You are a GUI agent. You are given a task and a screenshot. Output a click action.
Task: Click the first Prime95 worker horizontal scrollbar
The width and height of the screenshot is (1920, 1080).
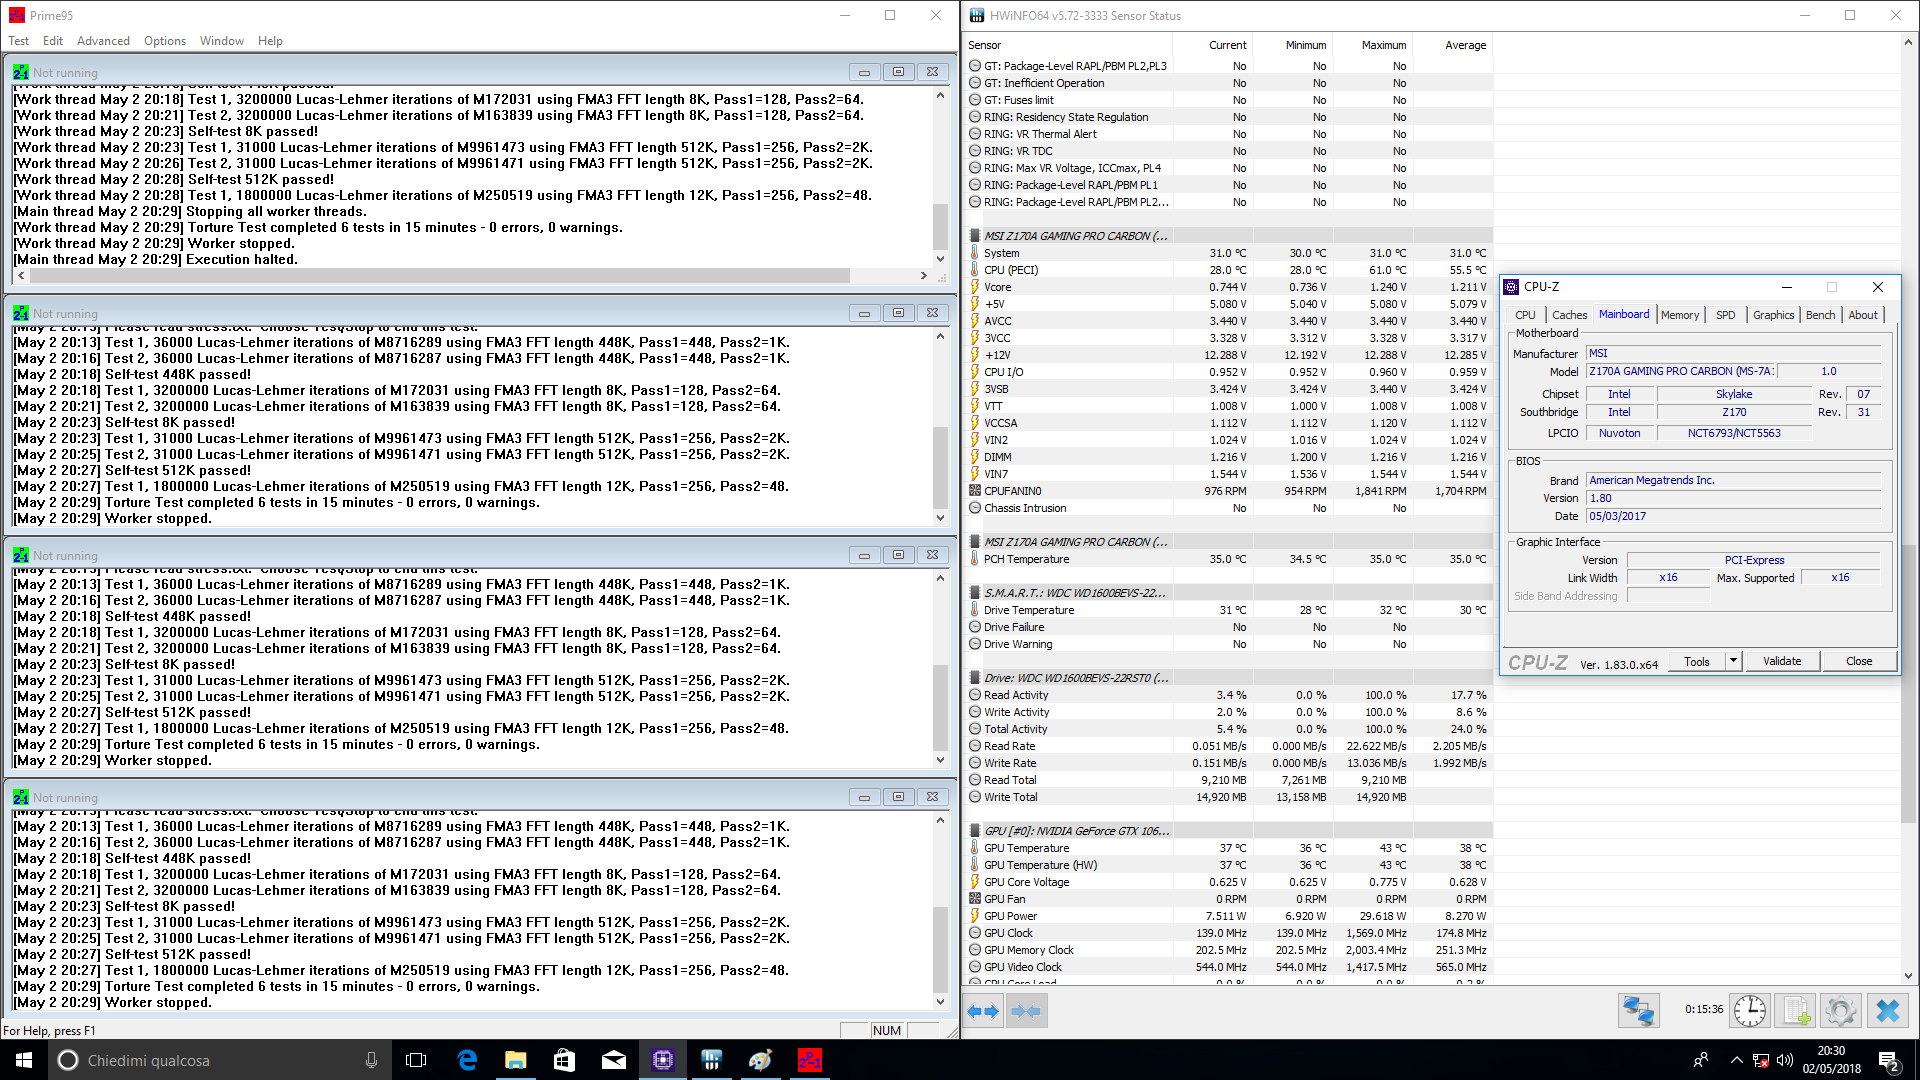440,275
